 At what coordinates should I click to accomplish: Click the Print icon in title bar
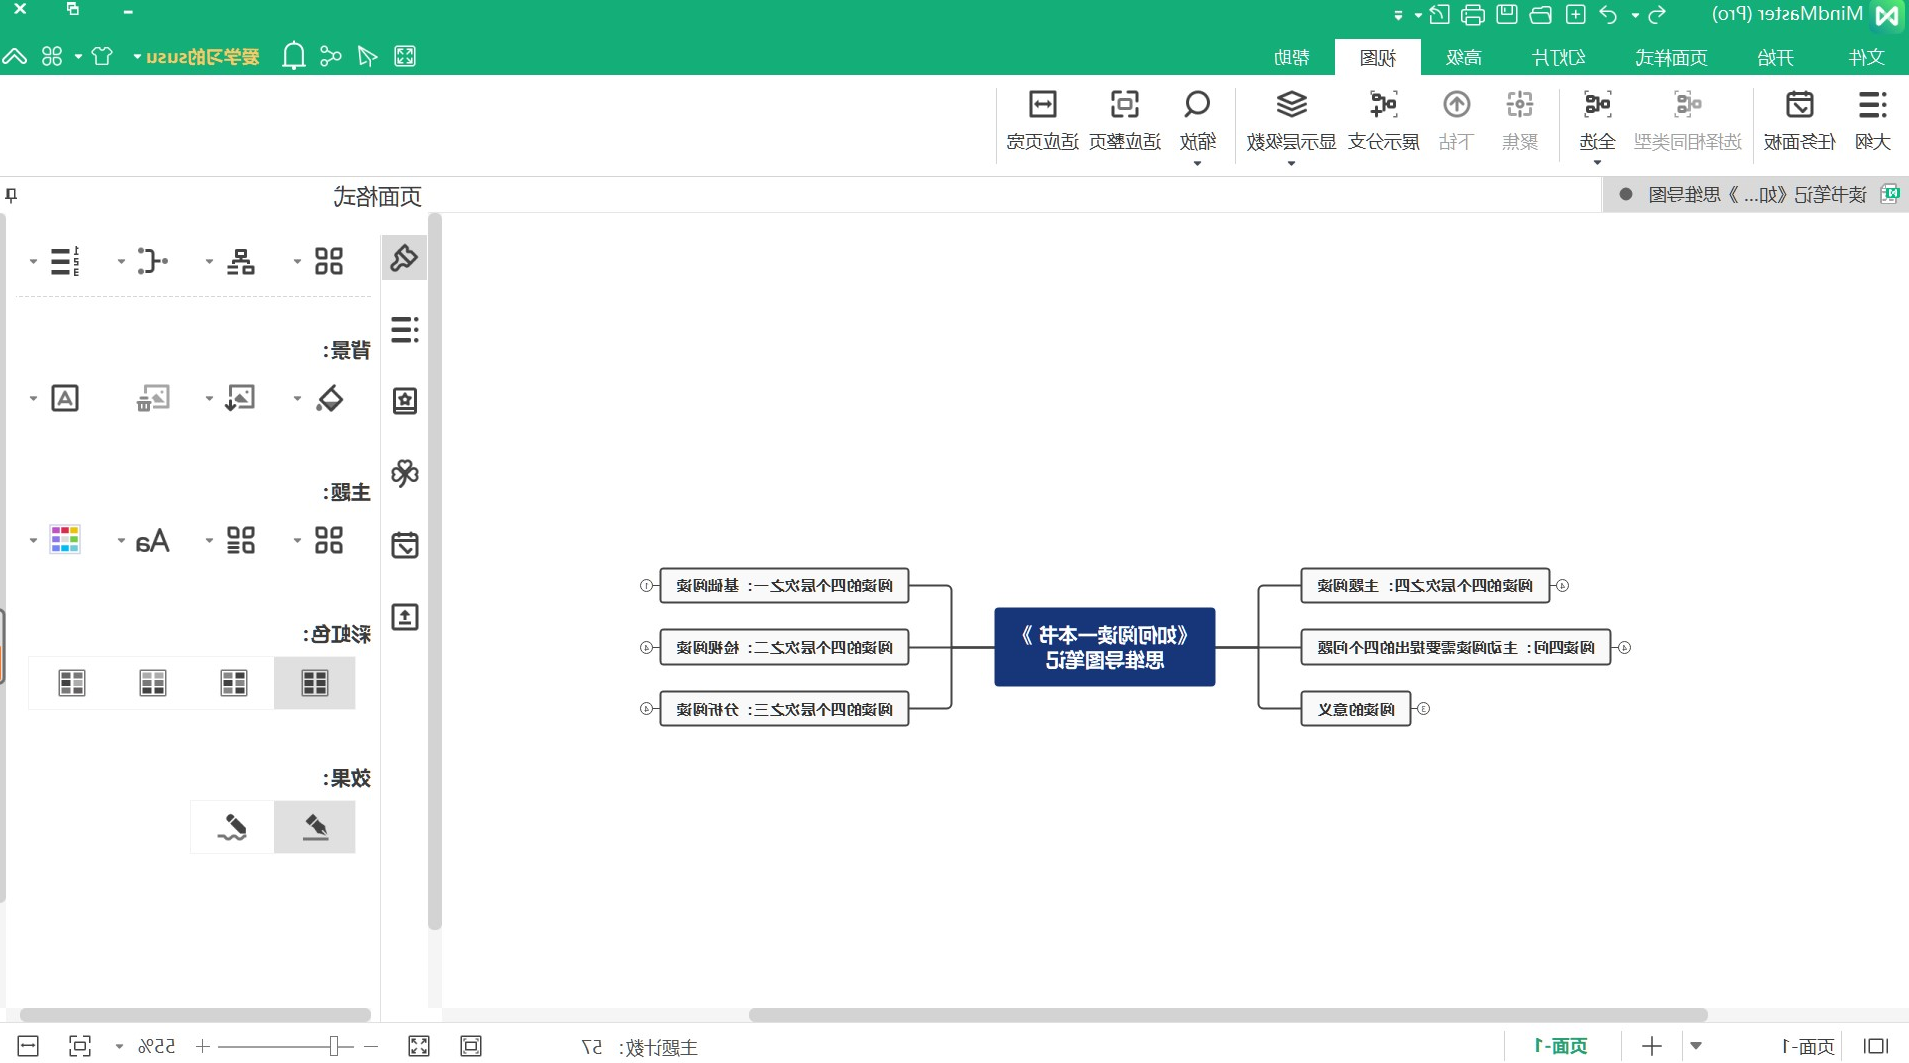(1473, 14)
